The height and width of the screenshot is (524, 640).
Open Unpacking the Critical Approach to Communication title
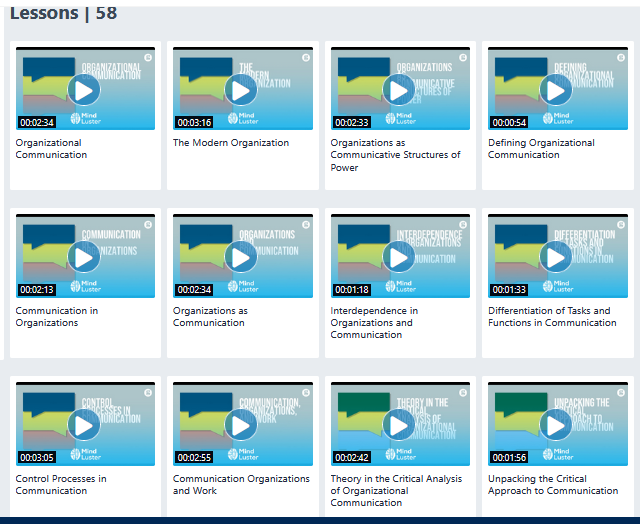pyautogui.click(x=553, y=485)
